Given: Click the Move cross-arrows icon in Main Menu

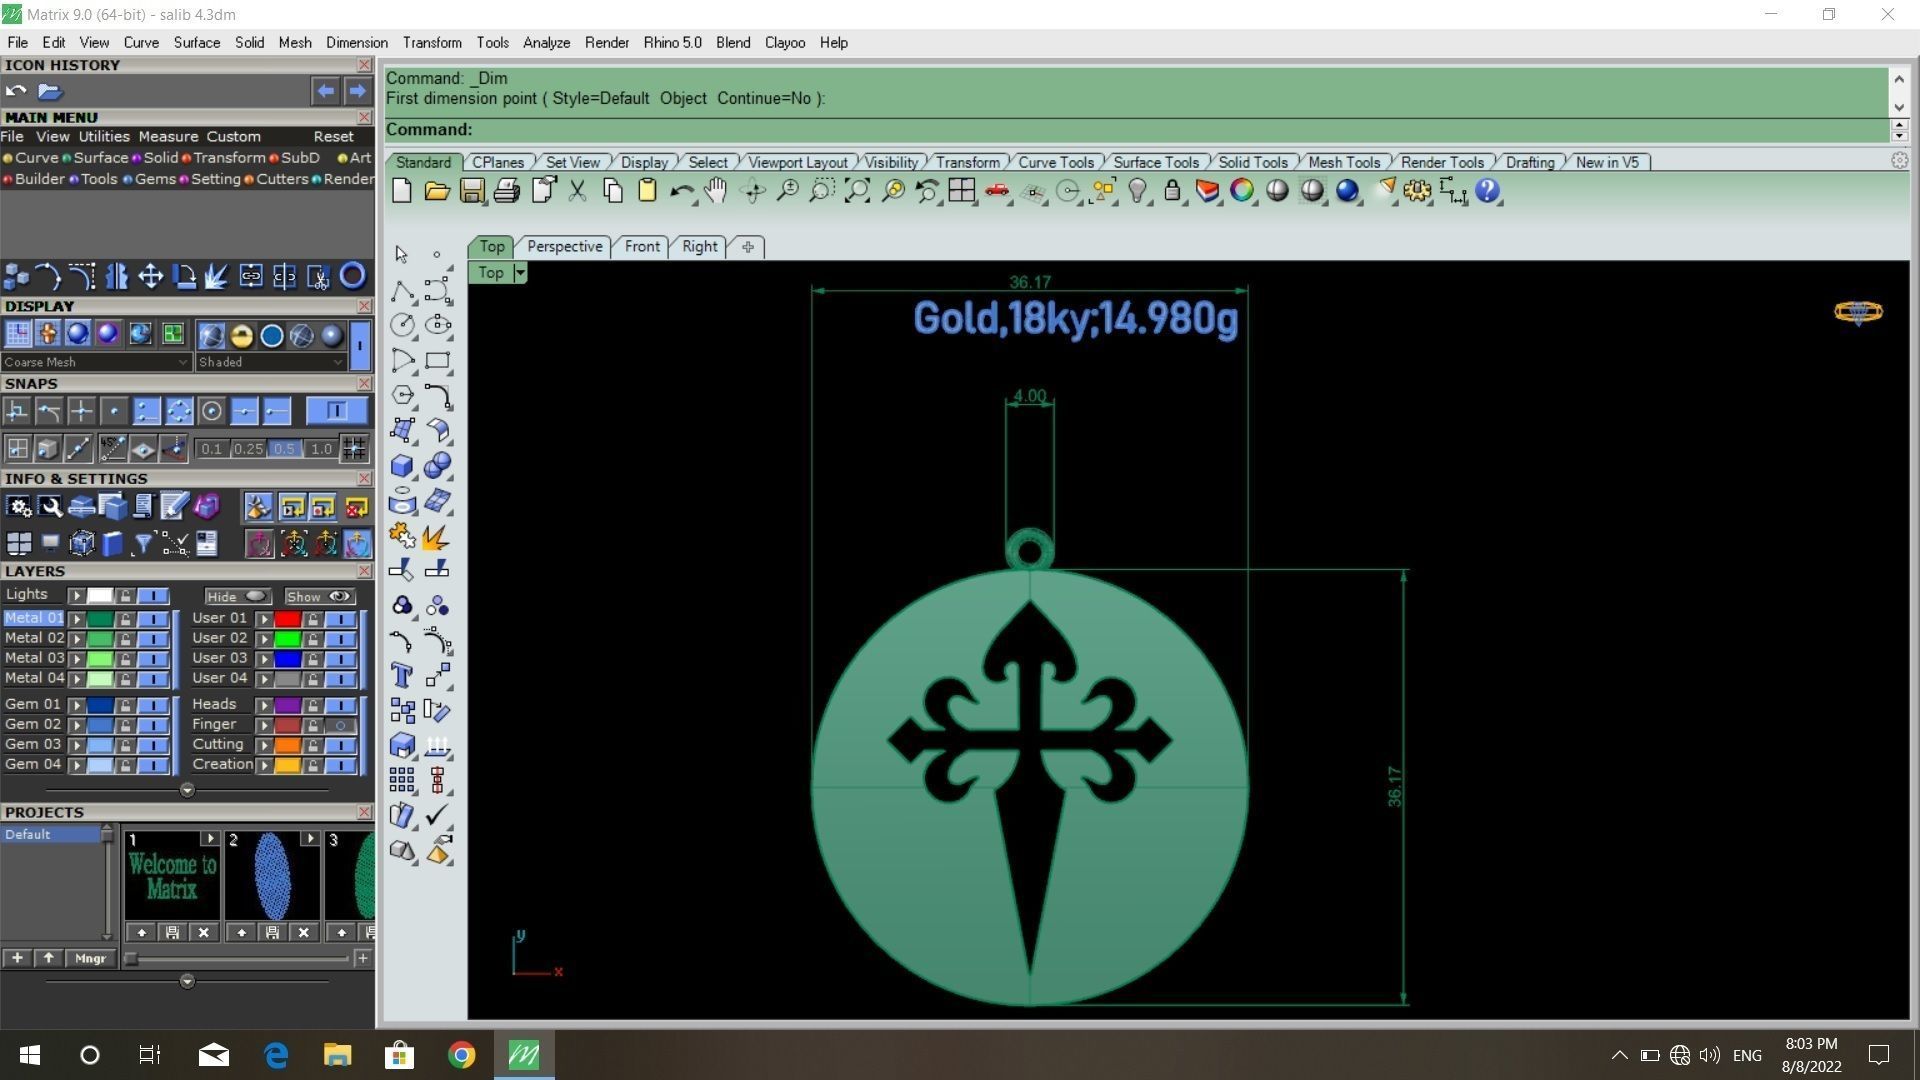Looking at the screenshot, I should pyautogui.click(x=151, y=276).
